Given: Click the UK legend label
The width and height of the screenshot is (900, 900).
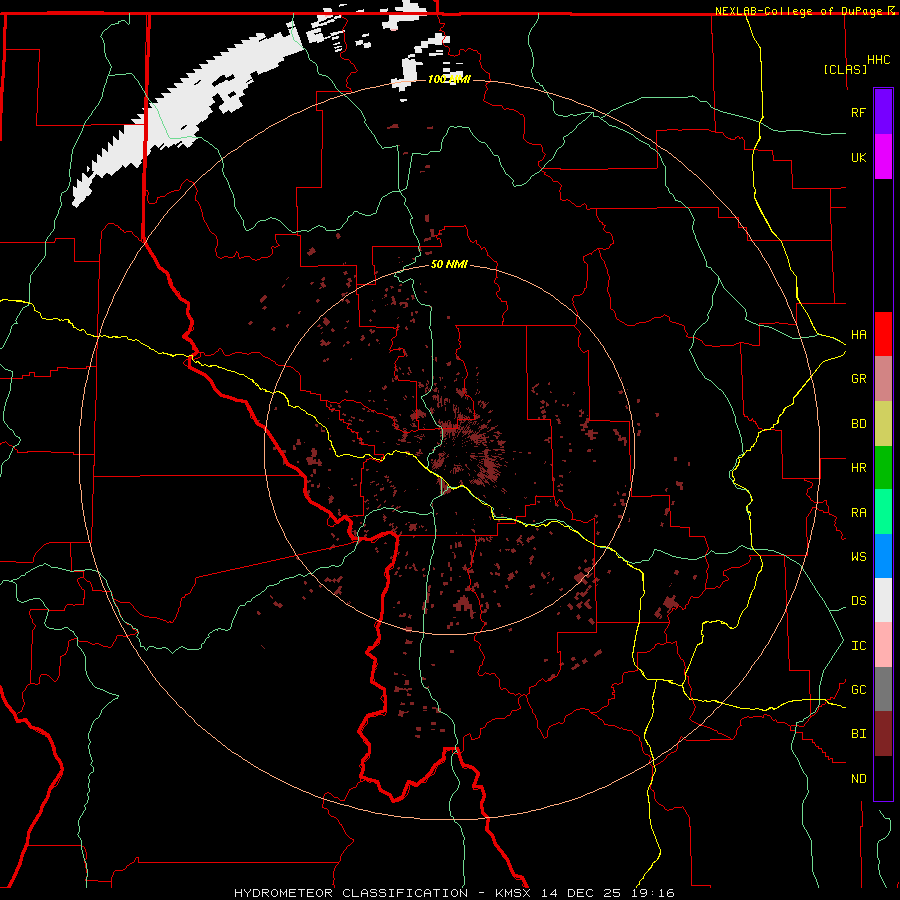Looking at the screenshot, I should tap(858, 157).
